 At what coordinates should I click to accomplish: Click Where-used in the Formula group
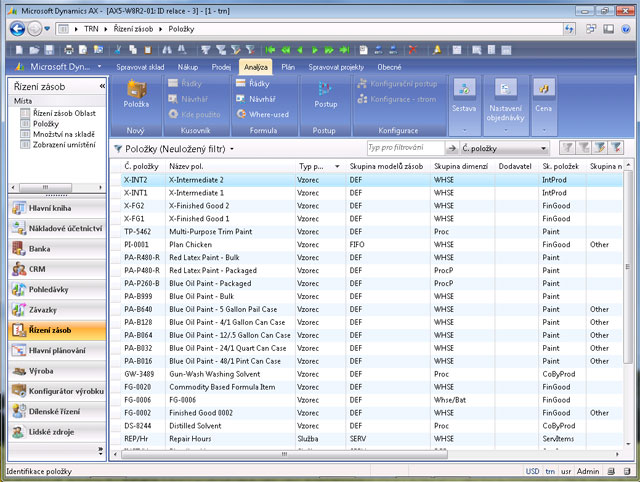pyautogui.click(x=263, y=115)
